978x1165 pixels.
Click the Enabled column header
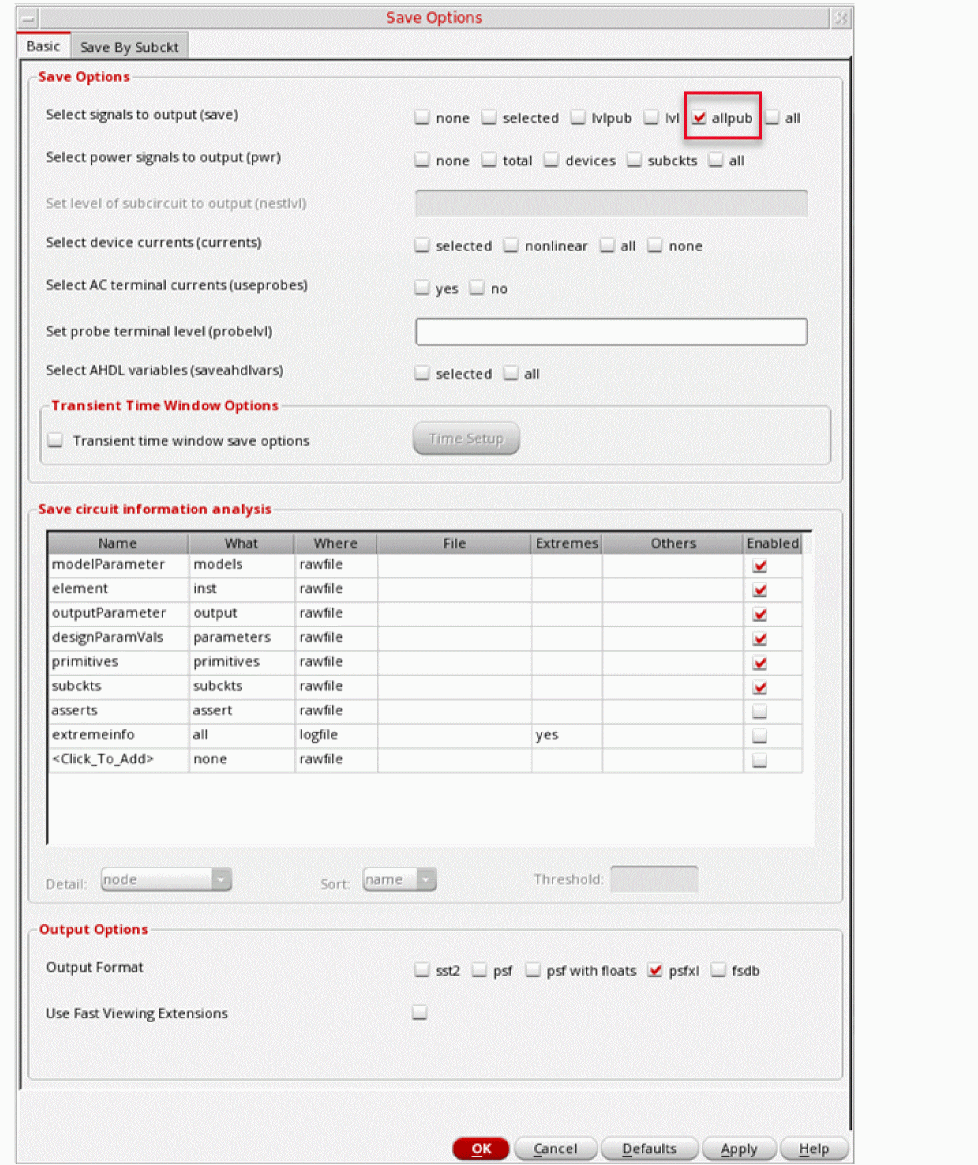(773, 543)
